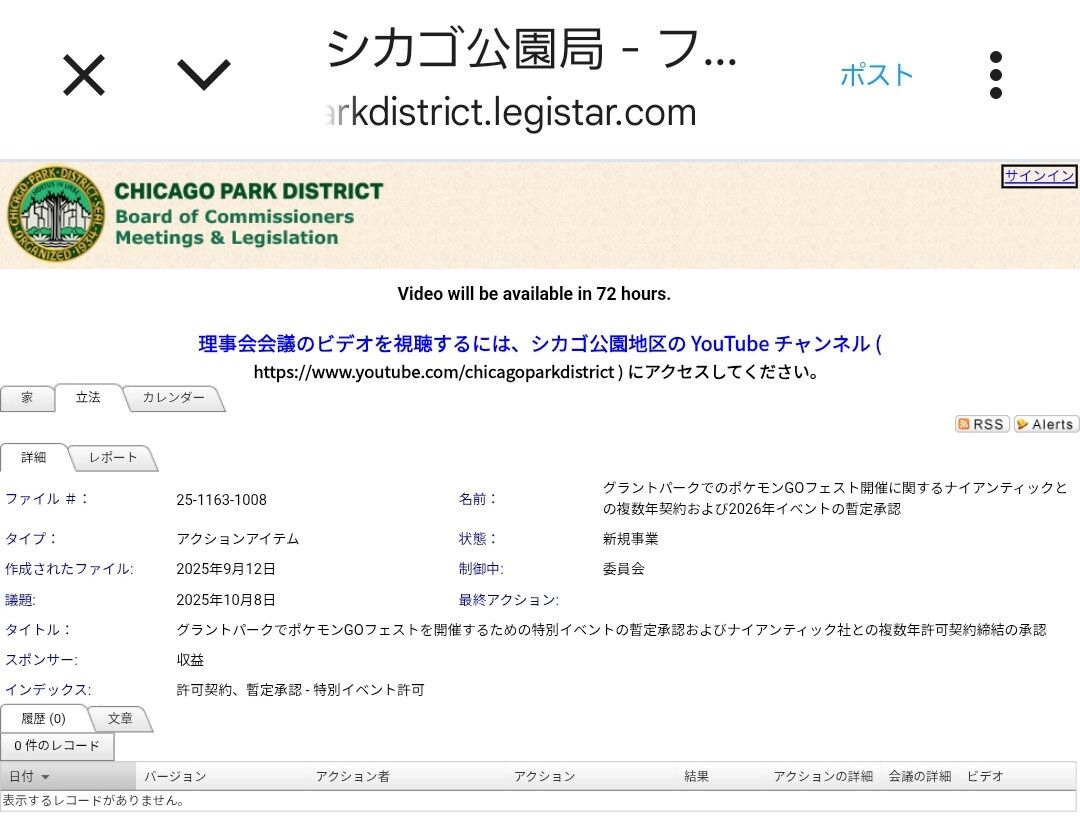Open the カレンダー tab
This screenshot has height=826, width=1080.
(x=174, y=397)
